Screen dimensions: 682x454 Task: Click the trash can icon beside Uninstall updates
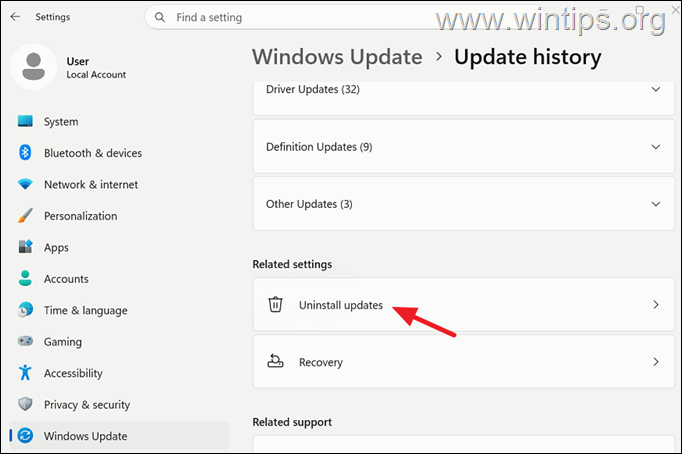275,304
